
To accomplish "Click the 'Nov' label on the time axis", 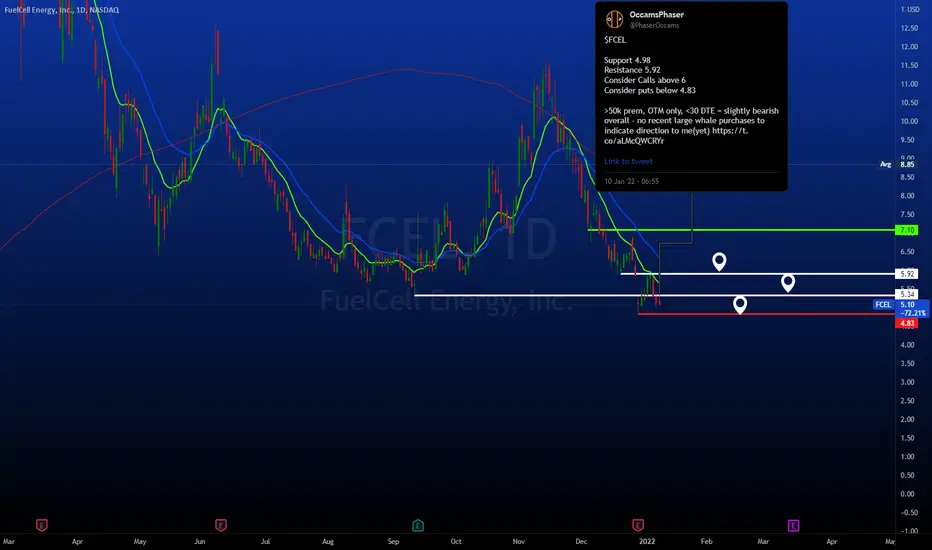I will [x=518, y=542].
